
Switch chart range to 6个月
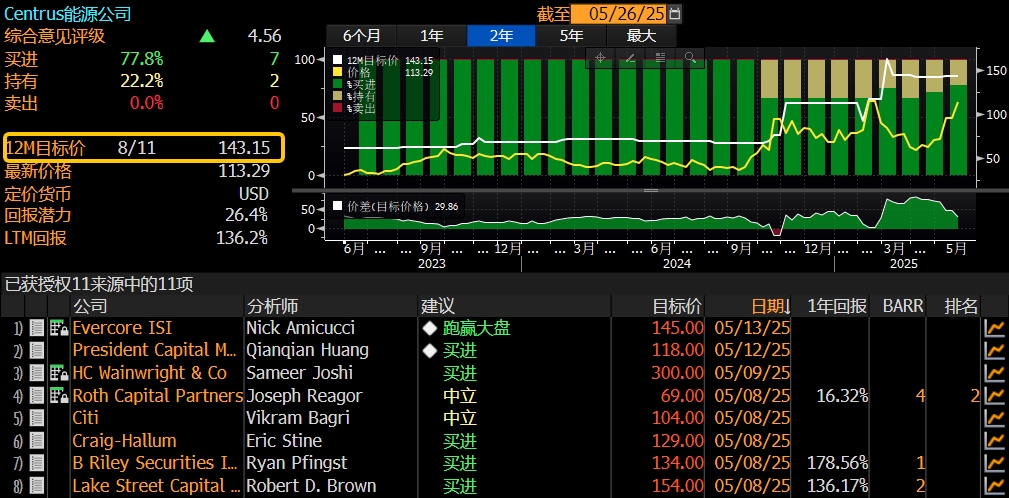pyautogui.click(x=361, y=35)
